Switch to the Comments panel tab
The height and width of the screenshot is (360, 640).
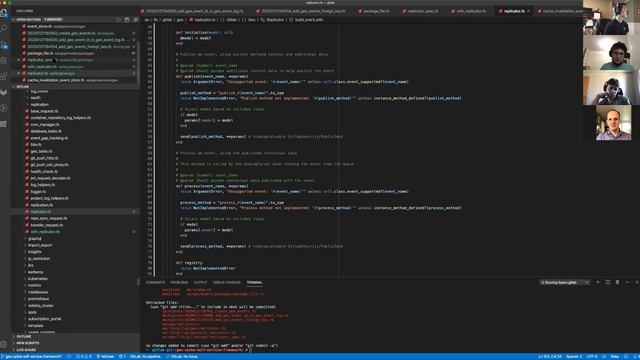[x=155, y=282]
